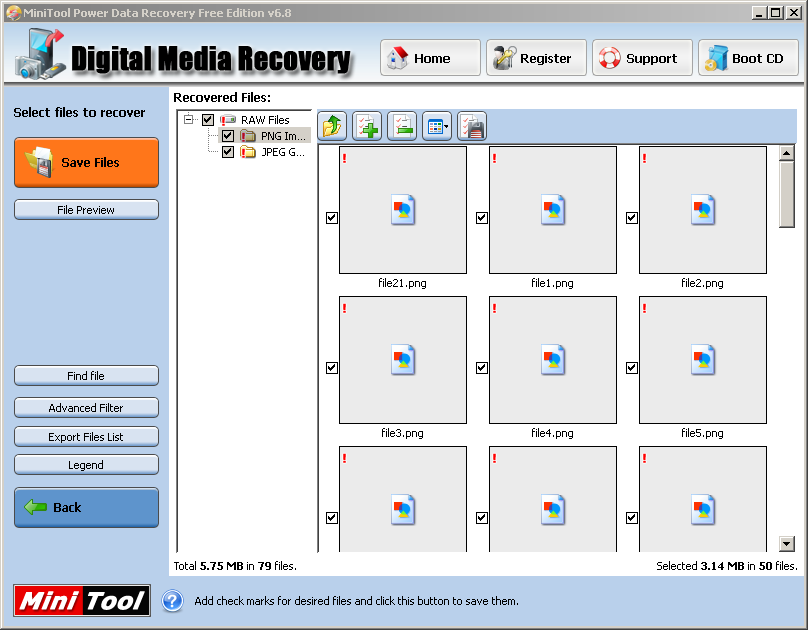This screenshot has width=808, height=630.
Task: Click the go up folder toolbar icon
Action: click(x=332, y=126)
